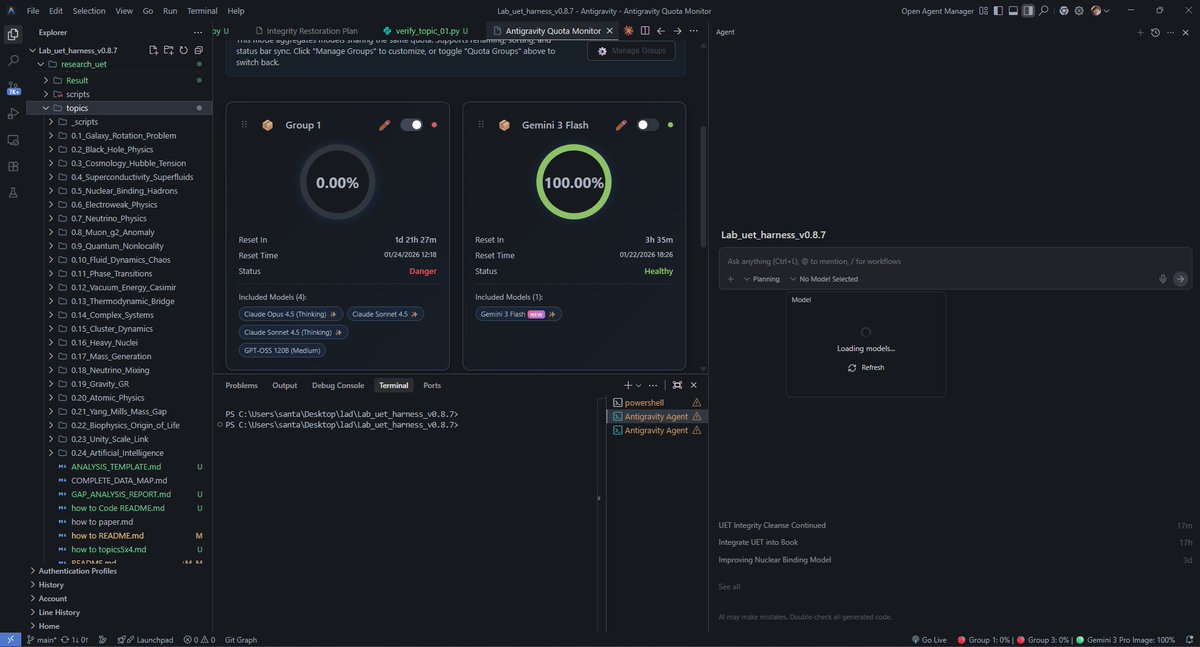Edit Gemini 3 Flash name with pencil icon
The height and width of the screenshot is (647, 1200).
(621, 125)
